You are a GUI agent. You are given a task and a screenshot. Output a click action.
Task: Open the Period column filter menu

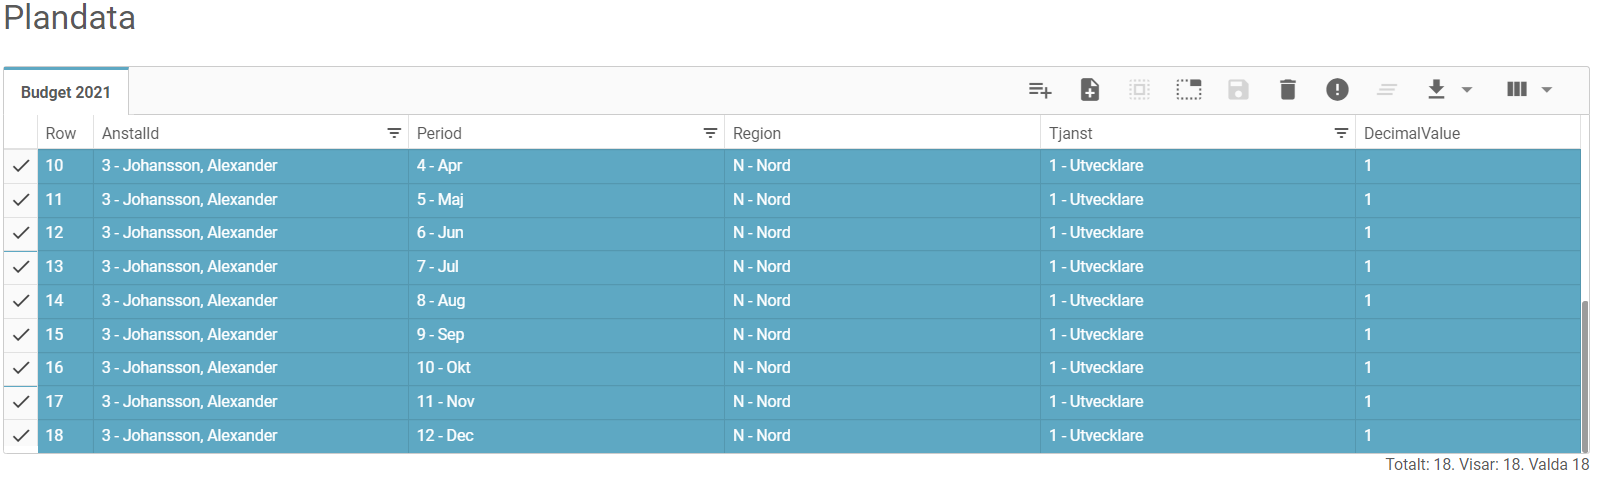coord(710,133)
